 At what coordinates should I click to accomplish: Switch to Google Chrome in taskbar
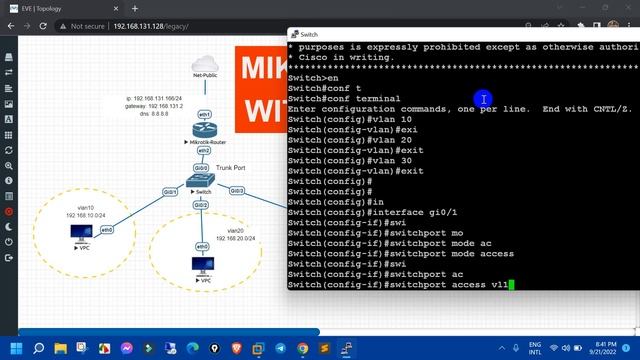[x=302, y=348]
